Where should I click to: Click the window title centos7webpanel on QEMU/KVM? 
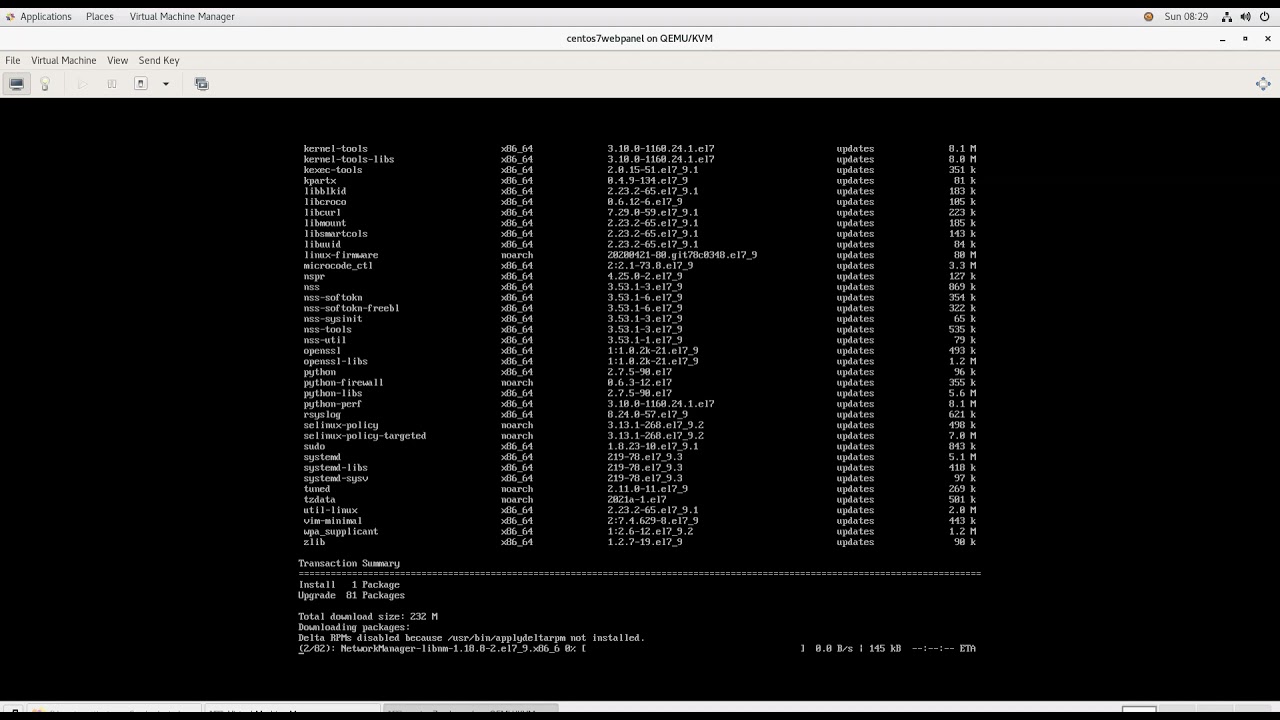pyautogui.click(x=639, y=38)
